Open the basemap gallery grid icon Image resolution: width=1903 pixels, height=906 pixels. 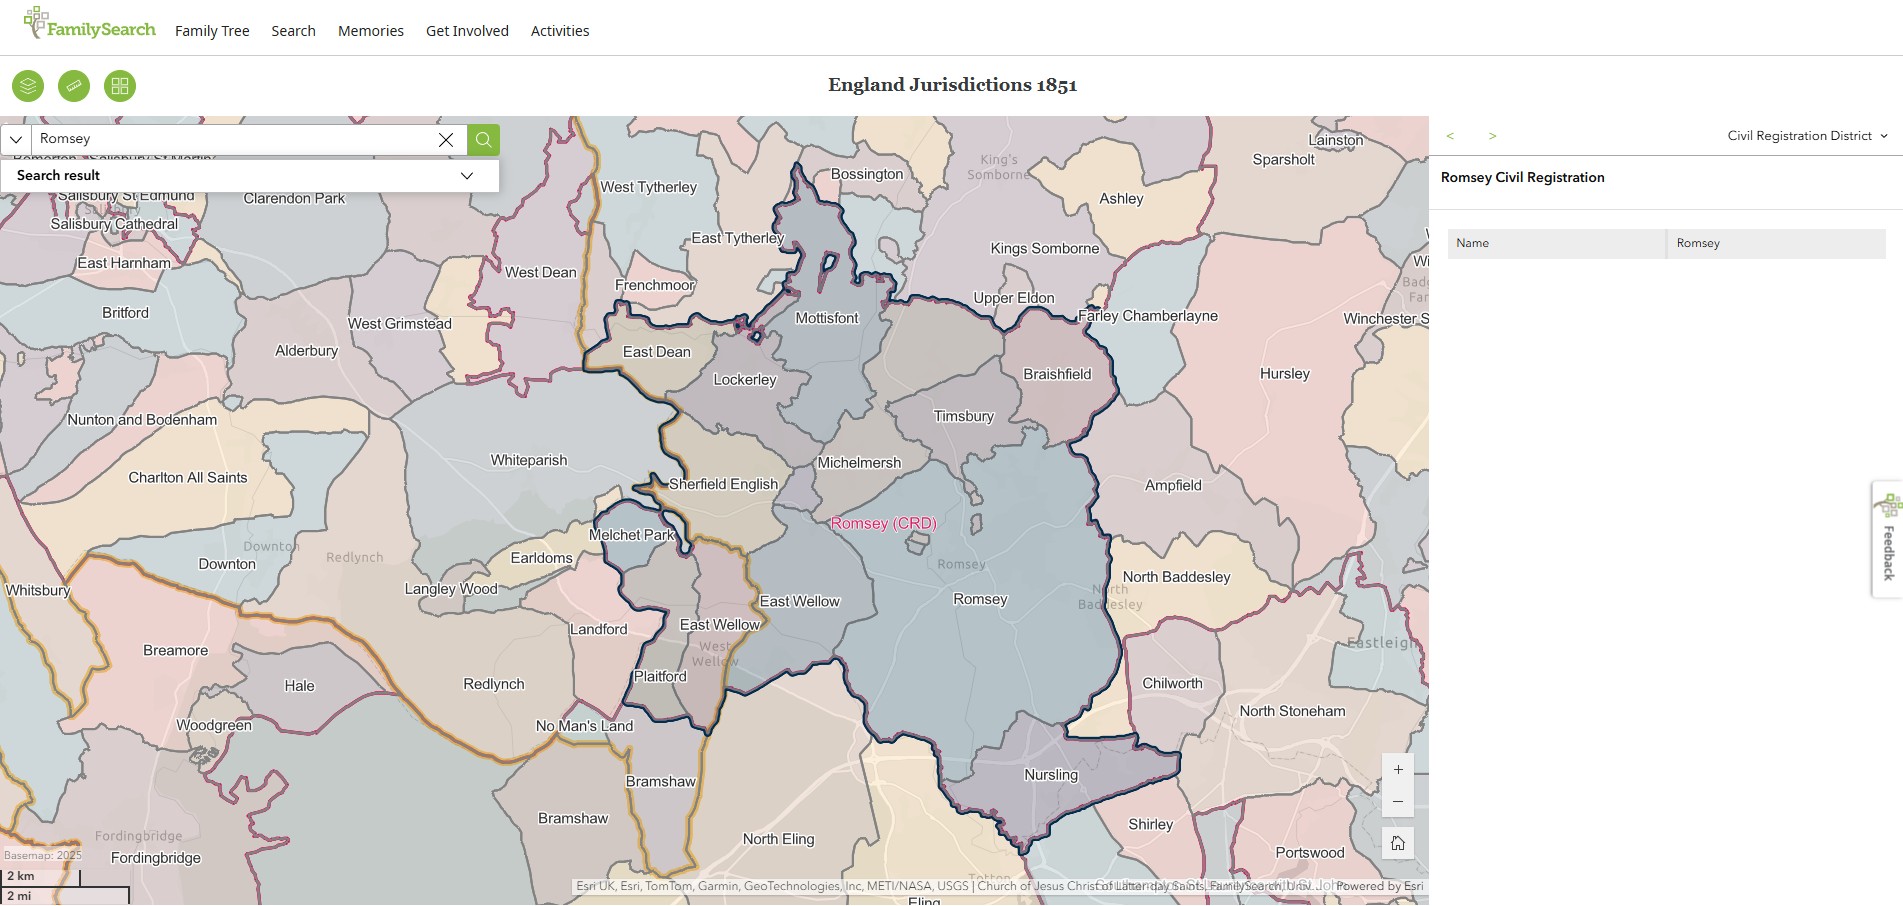click(120, 86)
